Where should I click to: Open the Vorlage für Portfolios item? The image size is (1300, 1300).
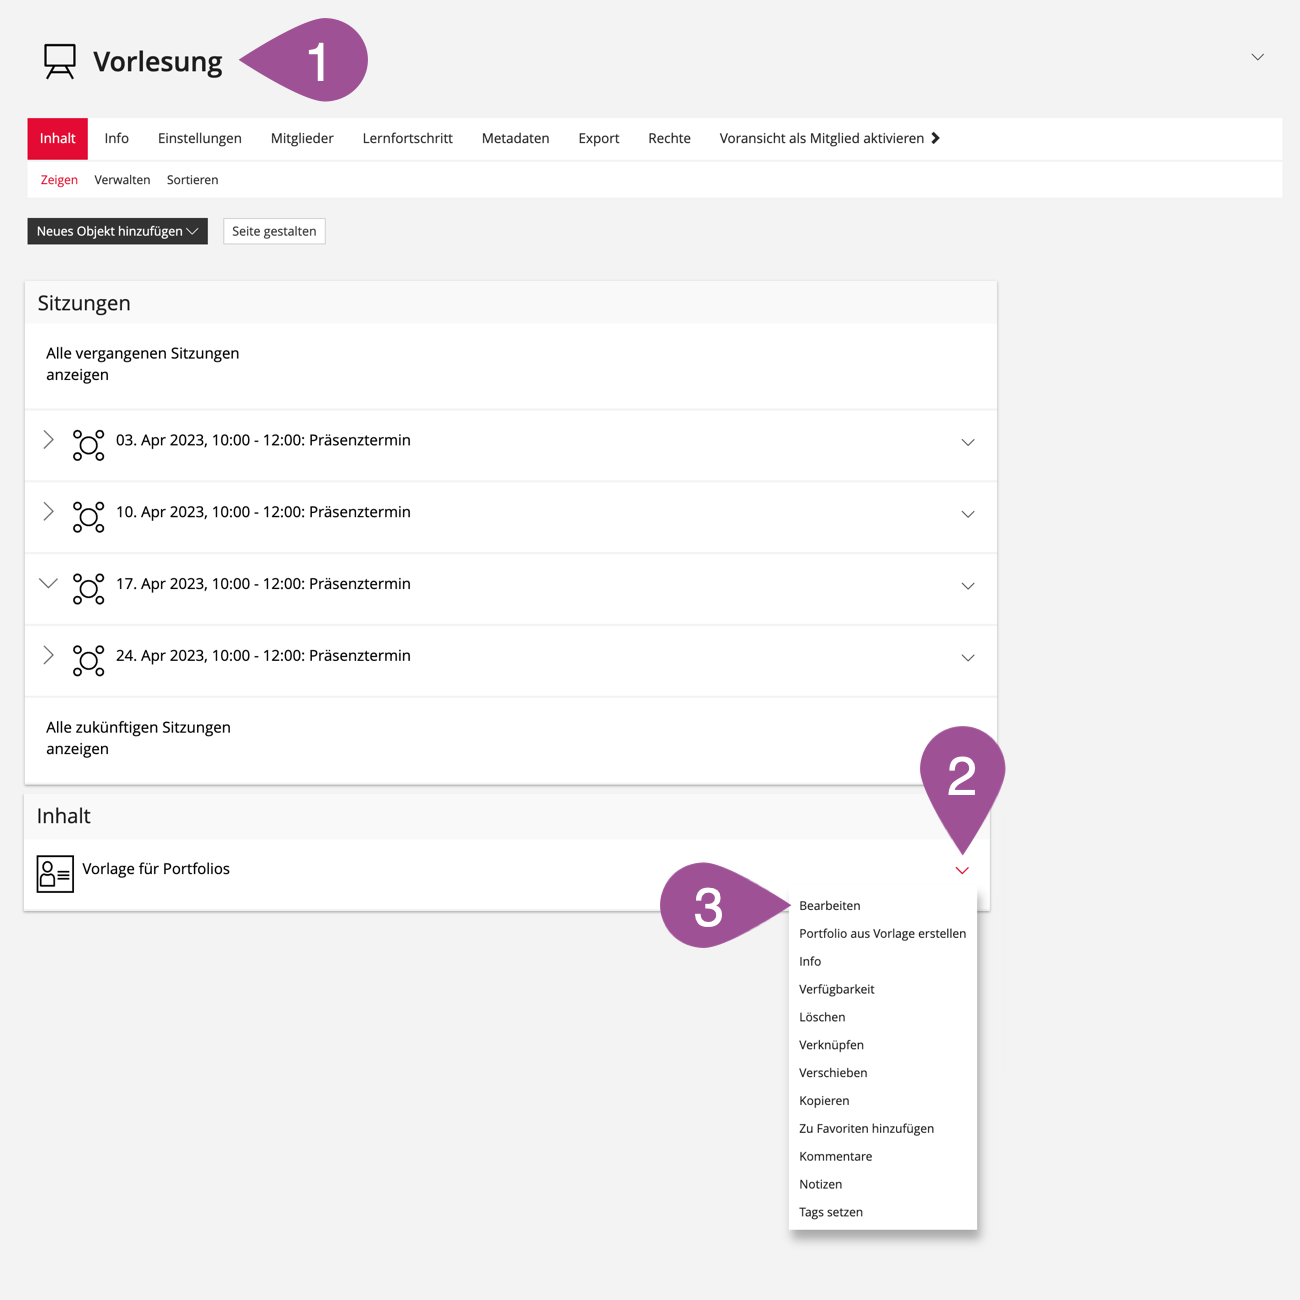tap(156, 869)
